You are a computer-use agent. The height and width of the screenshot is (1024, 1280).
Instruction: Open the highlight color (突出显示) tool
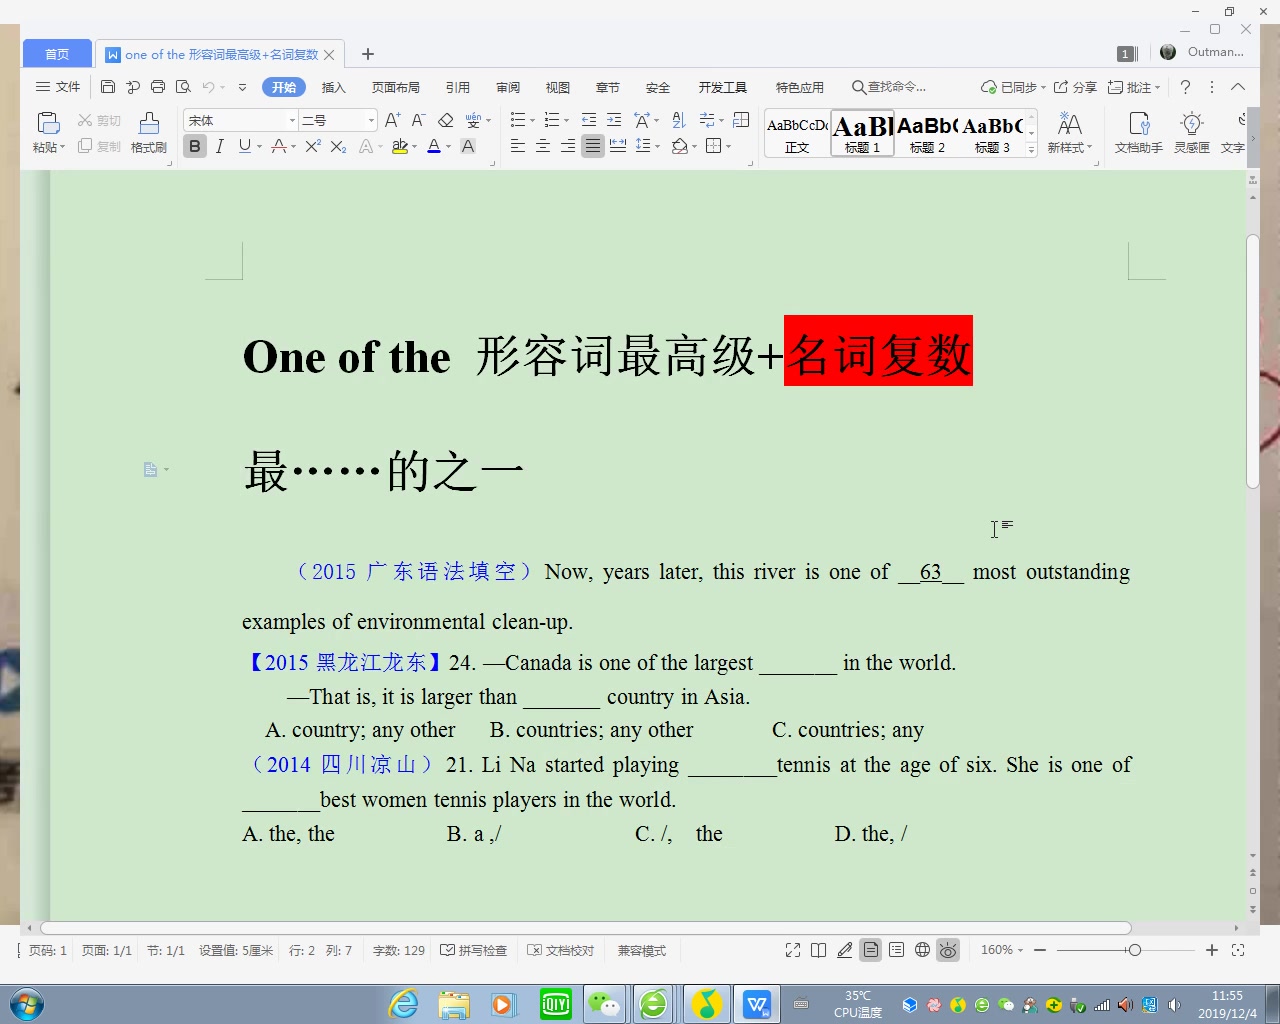click(401, 146)
